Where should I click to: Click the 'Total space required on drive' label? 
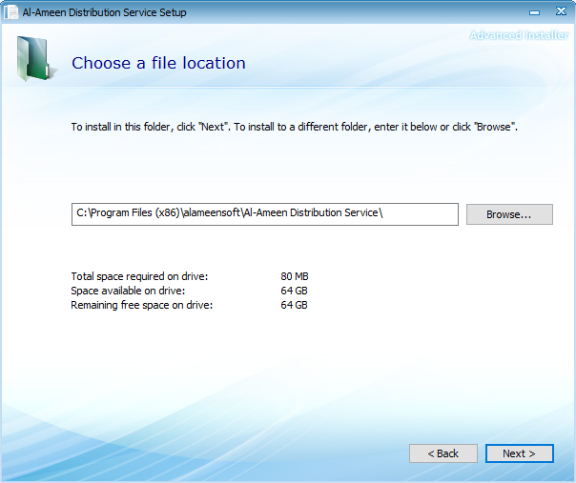pos(139,276)
